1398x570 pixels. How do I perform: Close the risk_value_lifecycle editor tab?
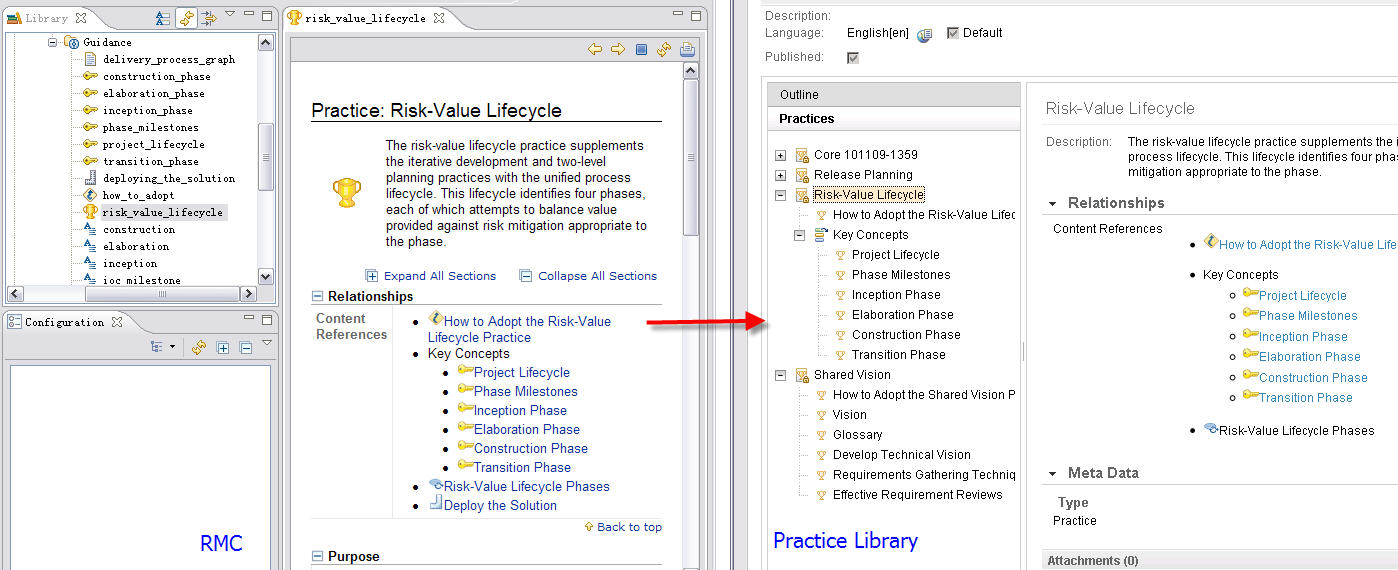(x=438, y=18)
